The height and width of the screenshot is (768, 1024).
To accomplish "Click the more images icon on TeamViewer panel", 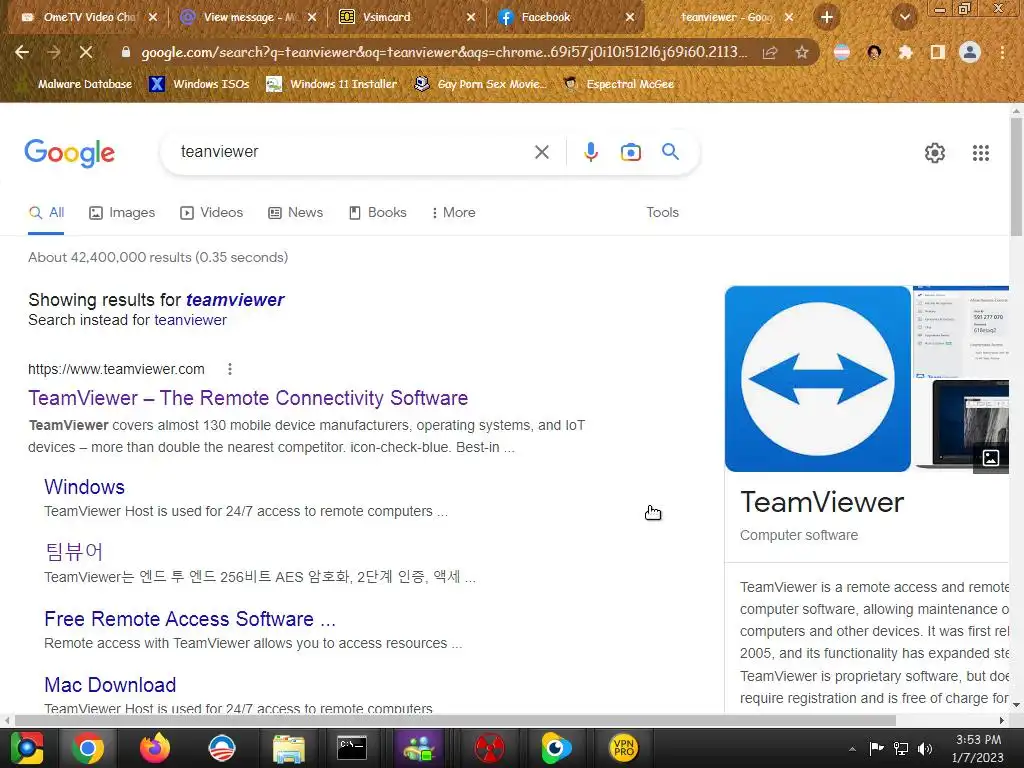I will [x=990, y=458].
